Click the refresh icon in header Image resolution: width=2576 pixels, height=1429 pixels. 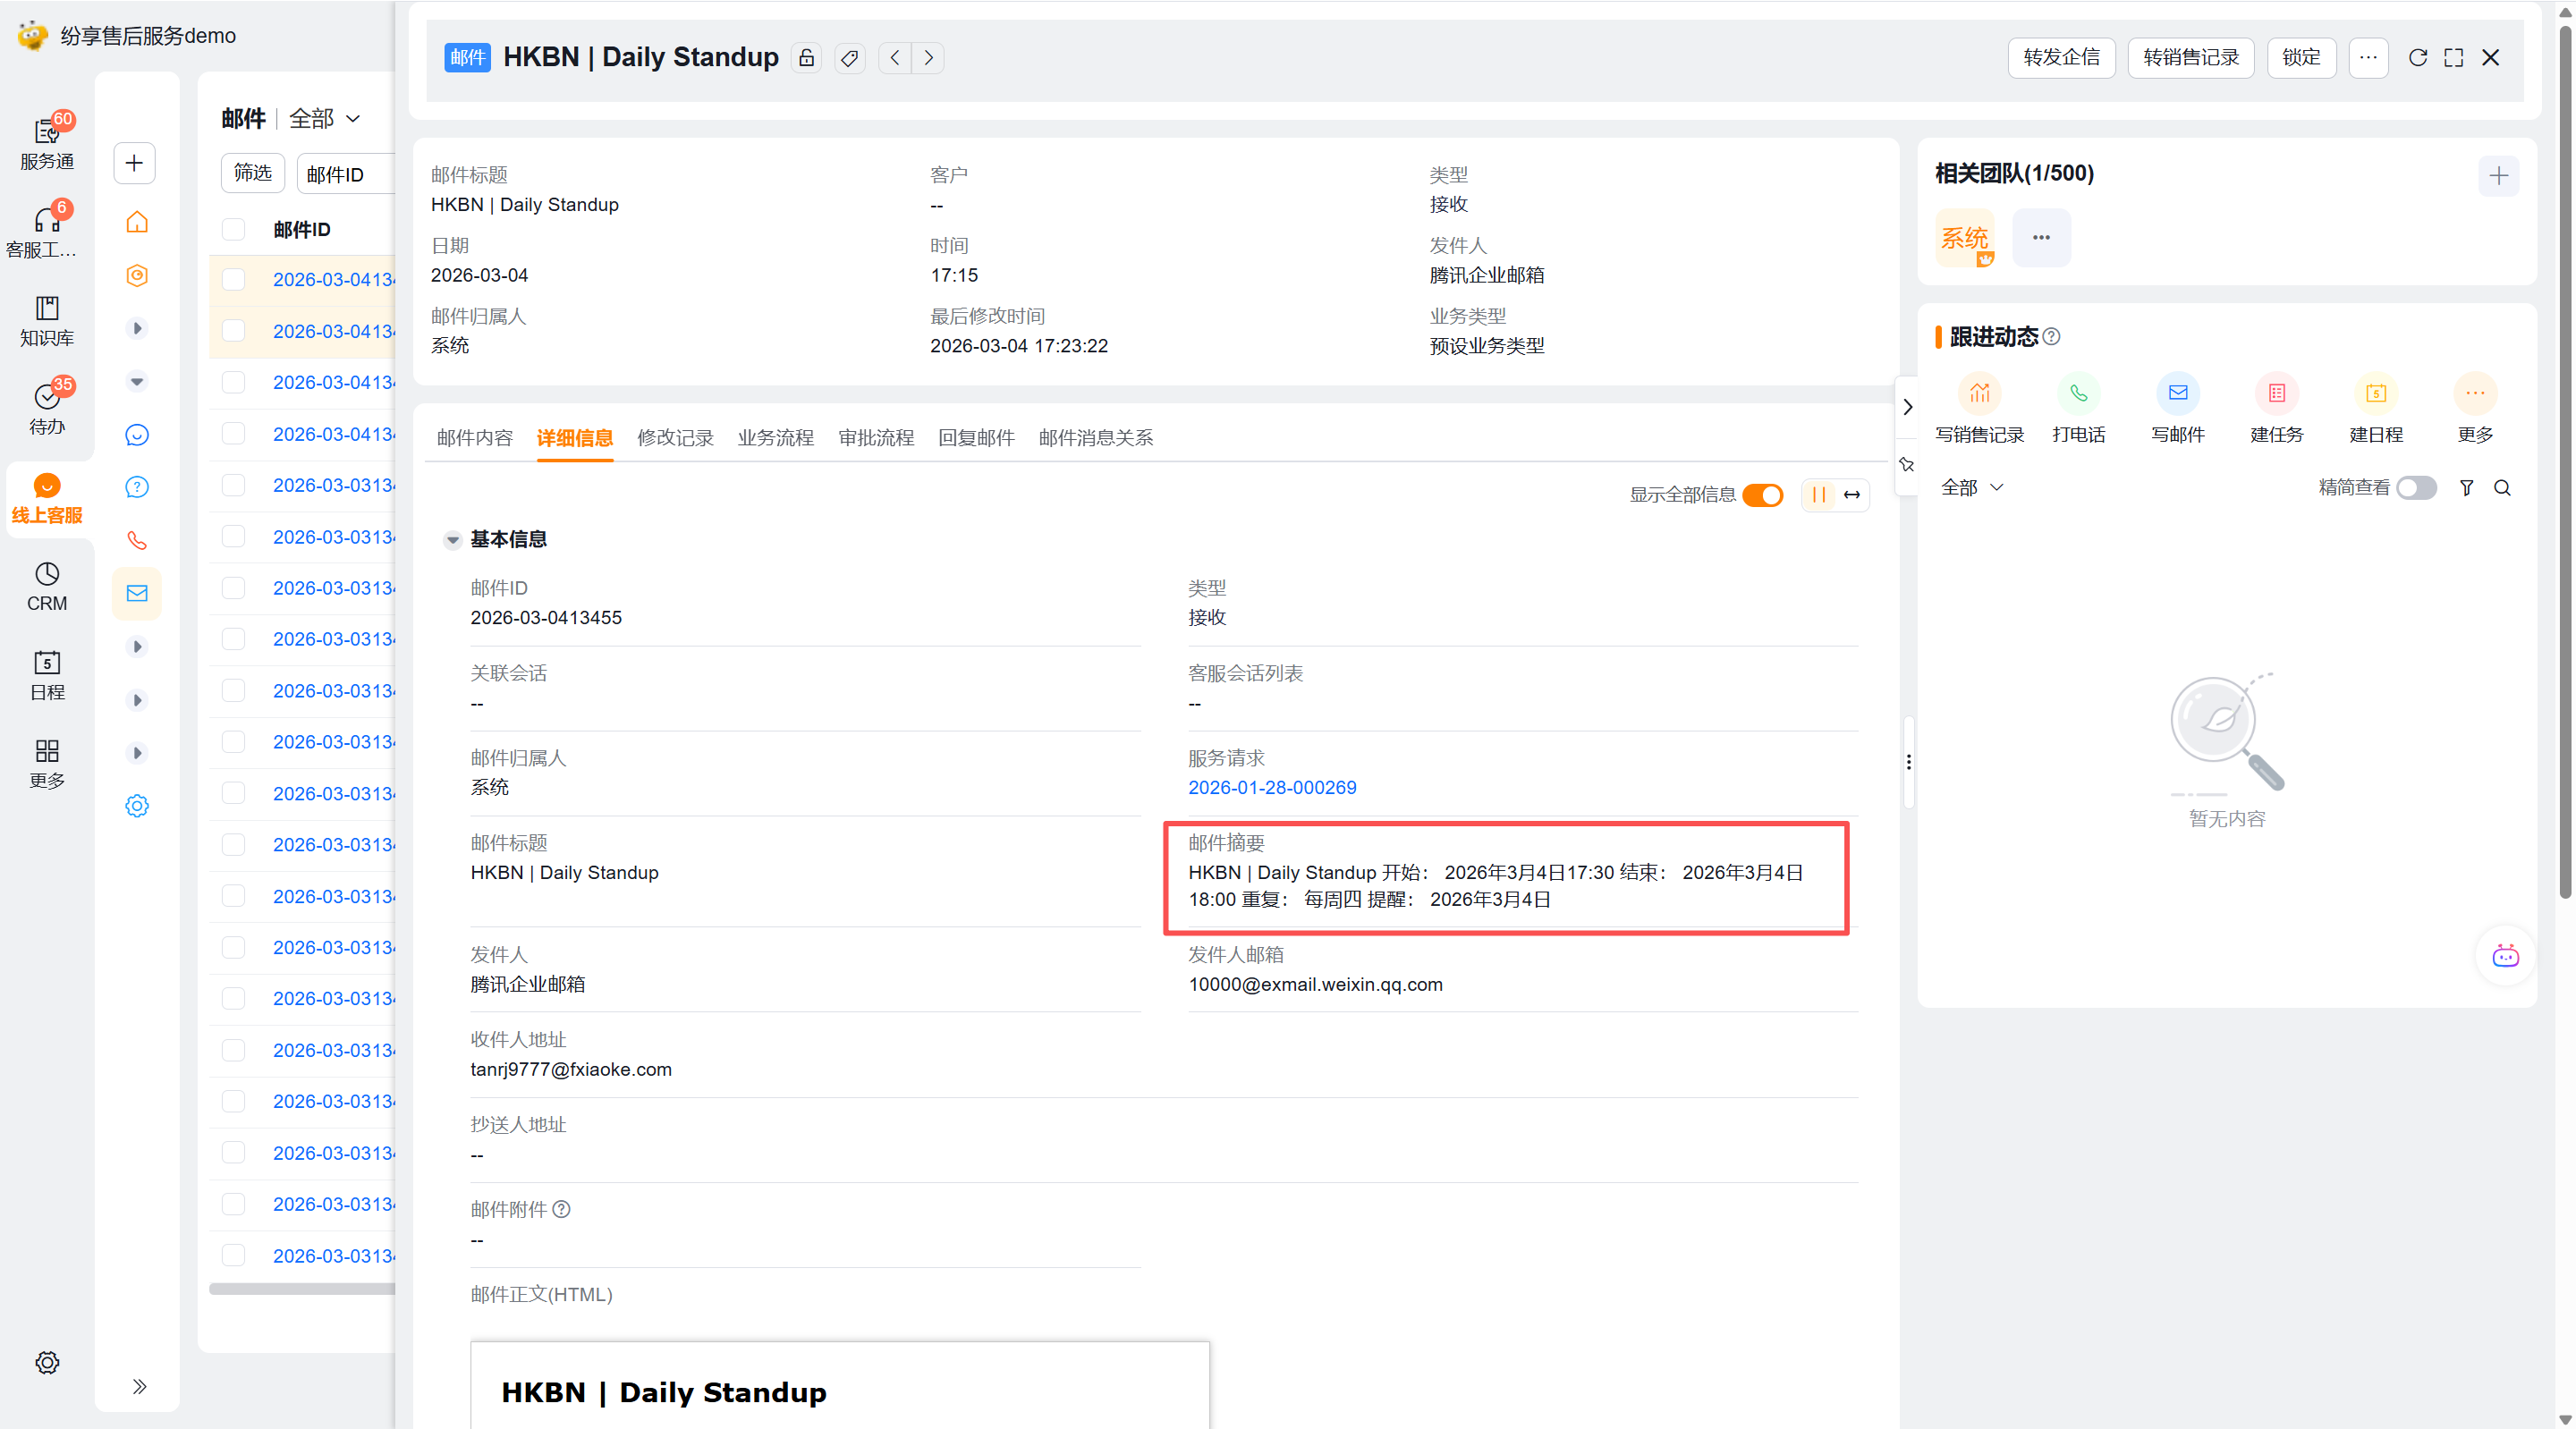tap(2417, 58)
